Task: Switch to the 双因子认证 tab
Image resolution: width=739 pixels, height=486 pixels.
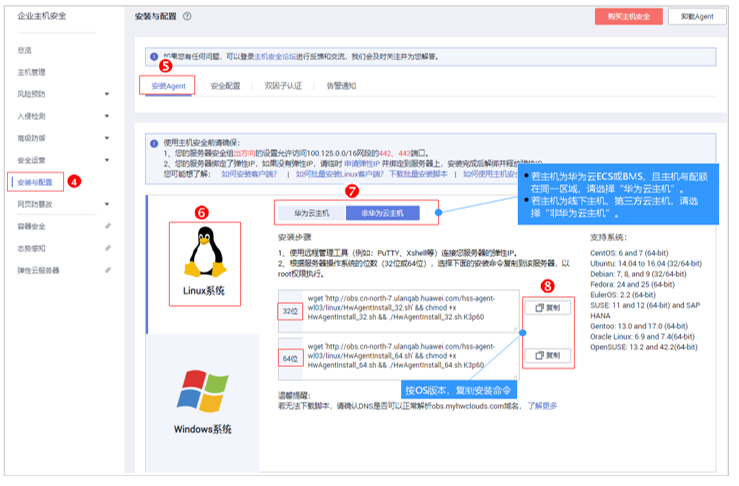Action: click(x=283, y=86)
